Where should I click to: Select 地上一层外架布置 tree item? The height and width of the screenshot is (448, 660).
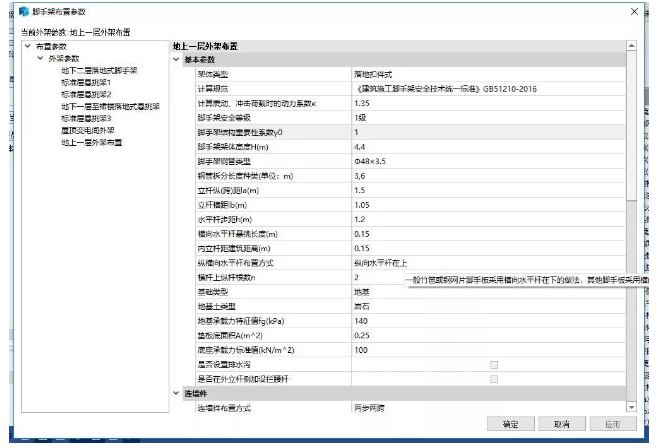tap(91, 142)
